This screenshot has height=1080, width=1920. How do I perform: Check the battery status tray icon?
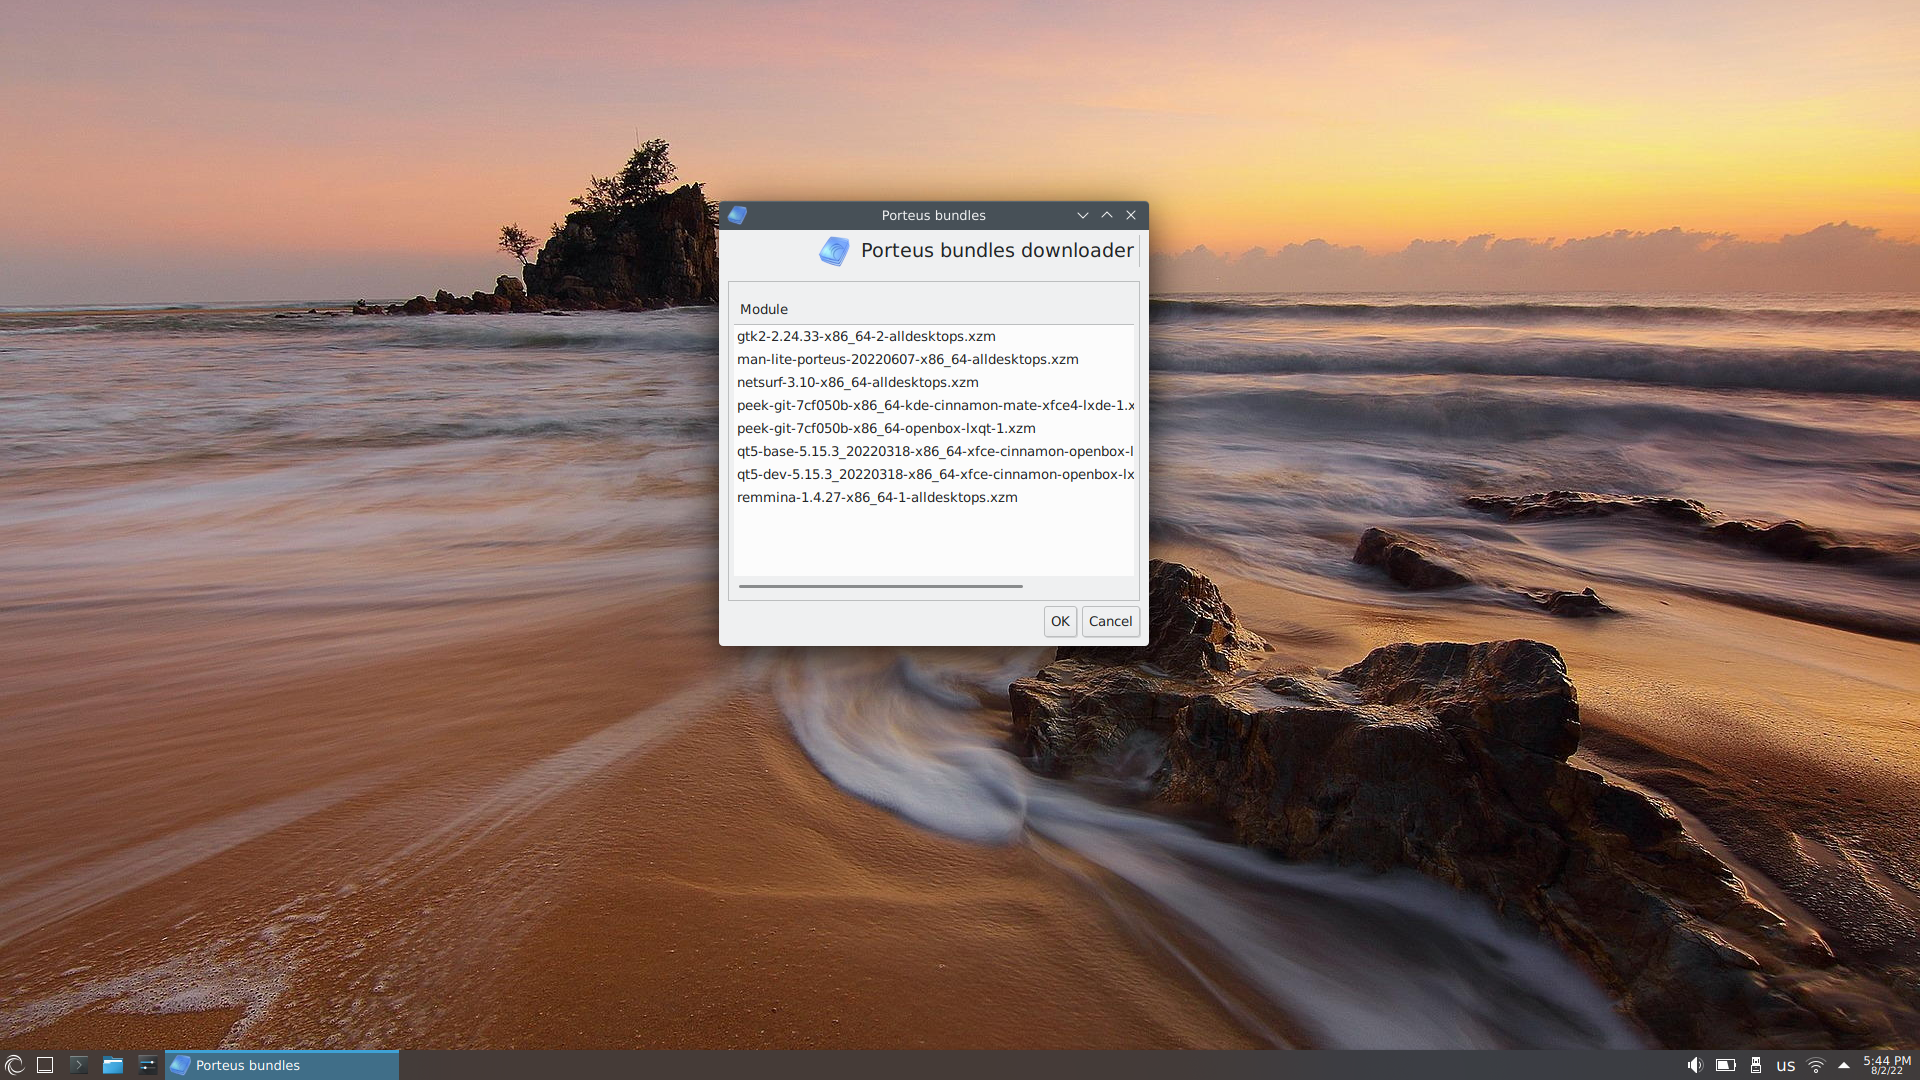1726,1065
